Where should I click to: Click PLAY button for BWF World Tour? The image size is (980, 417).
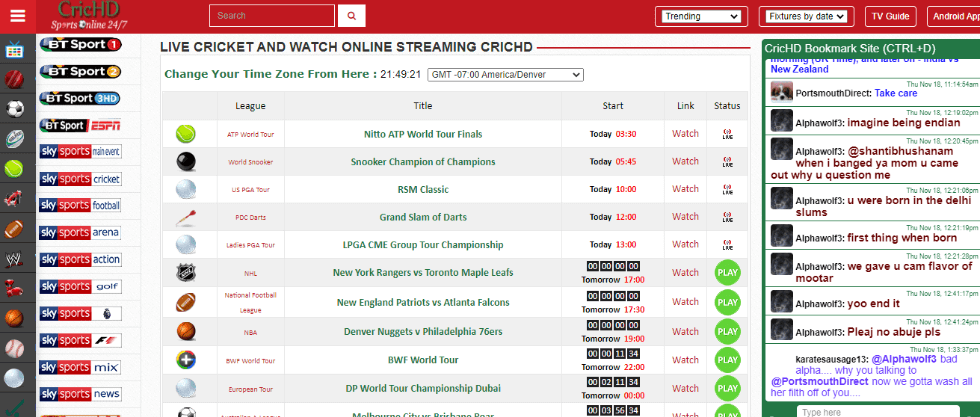[728, 359]
